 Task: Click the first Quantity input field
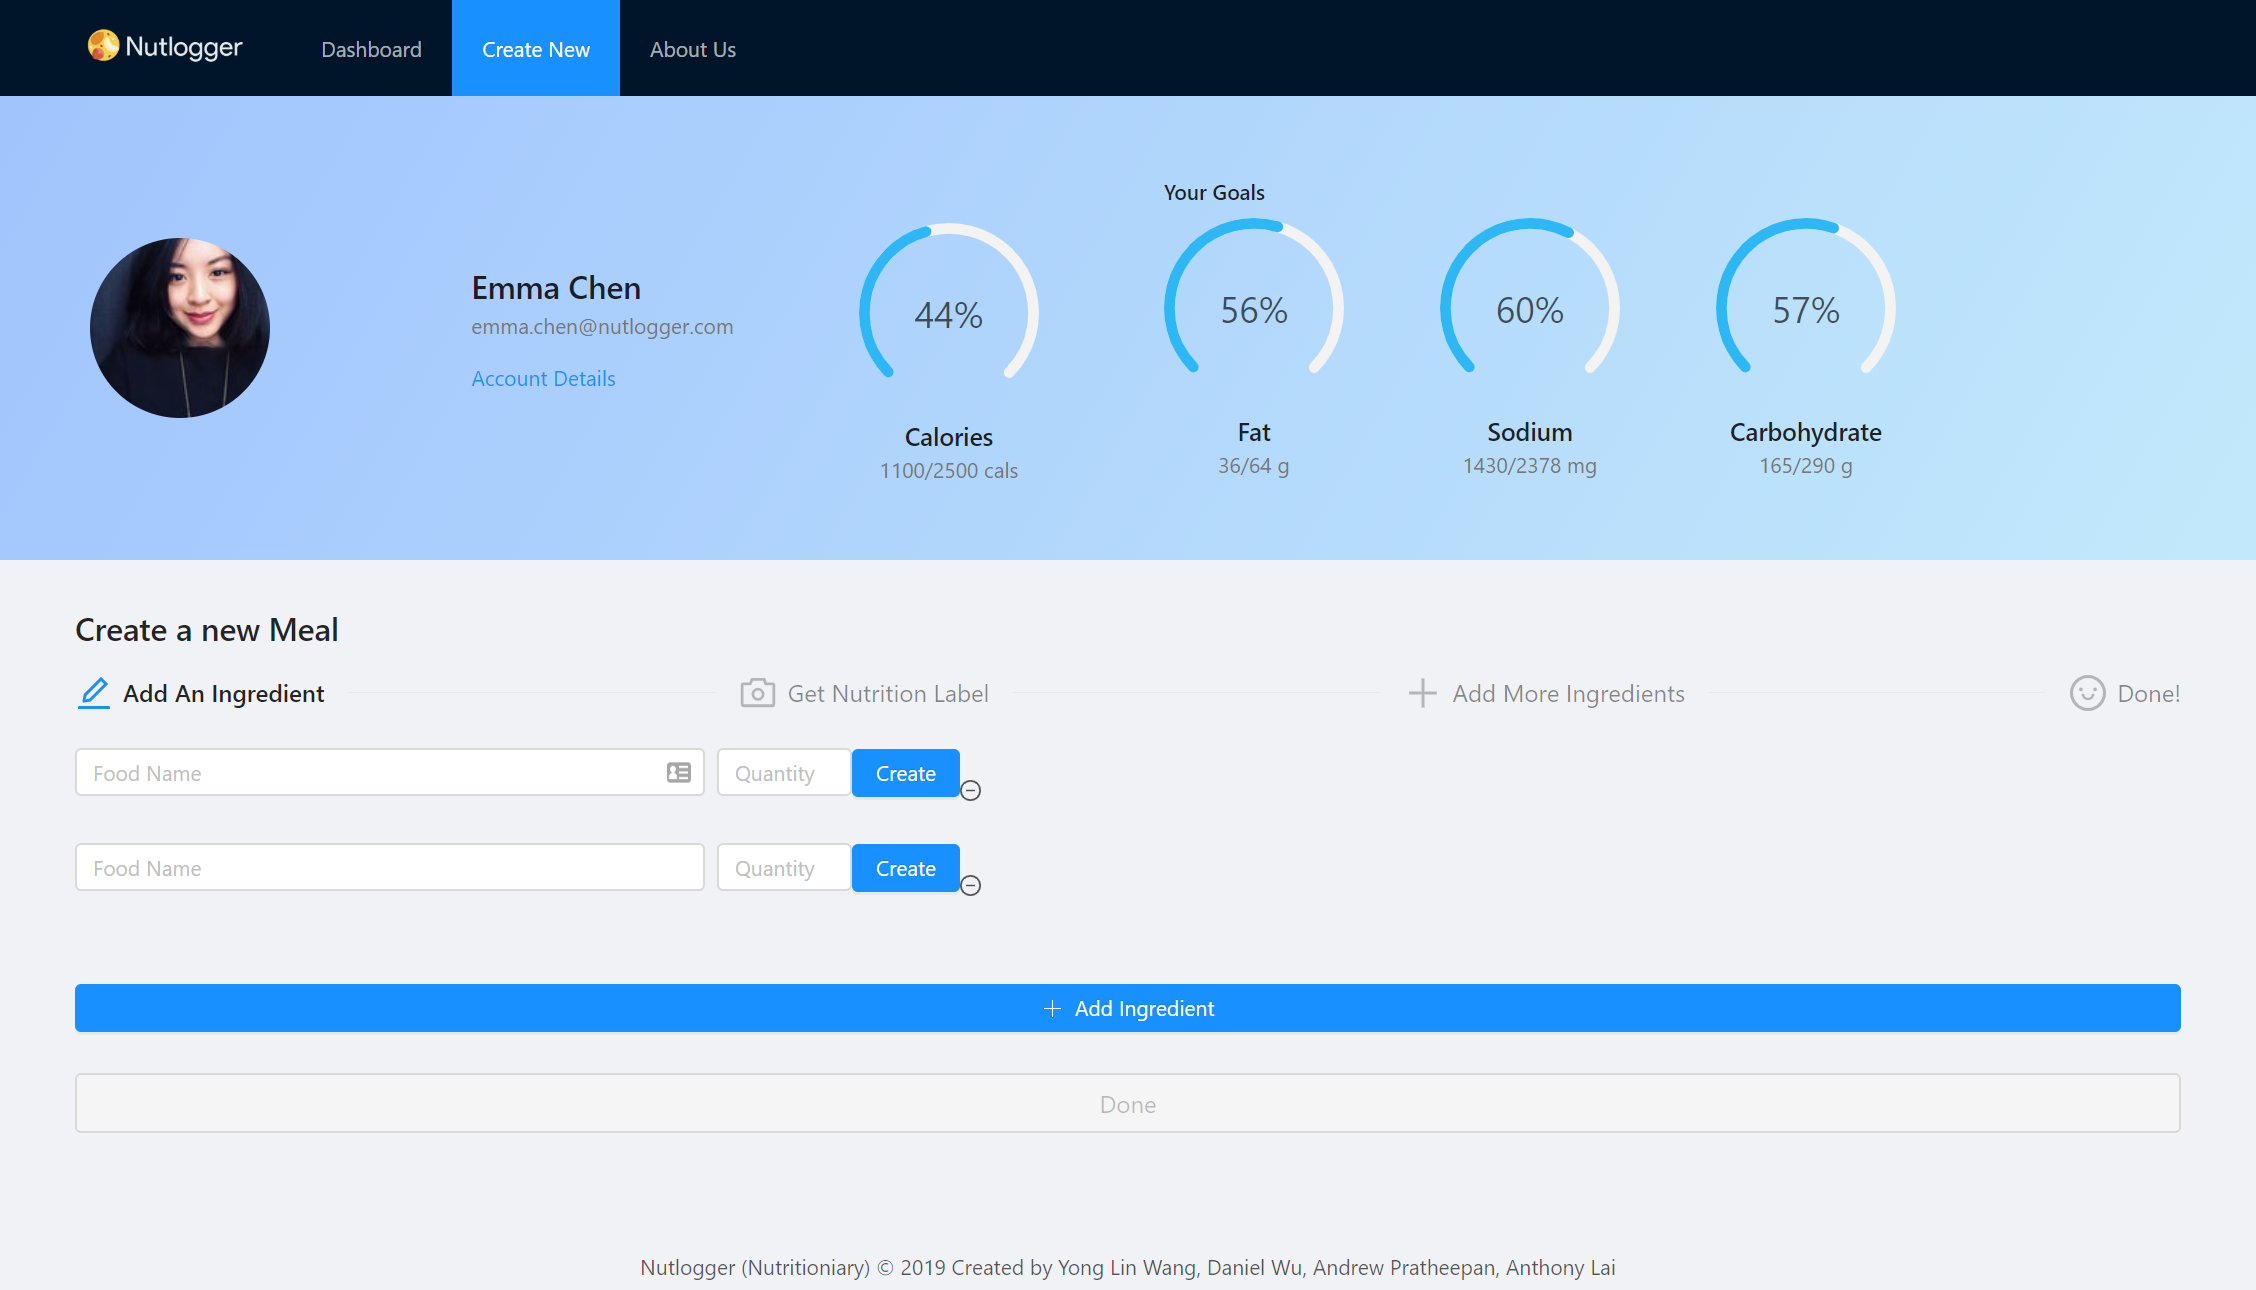tap(783, 773)
